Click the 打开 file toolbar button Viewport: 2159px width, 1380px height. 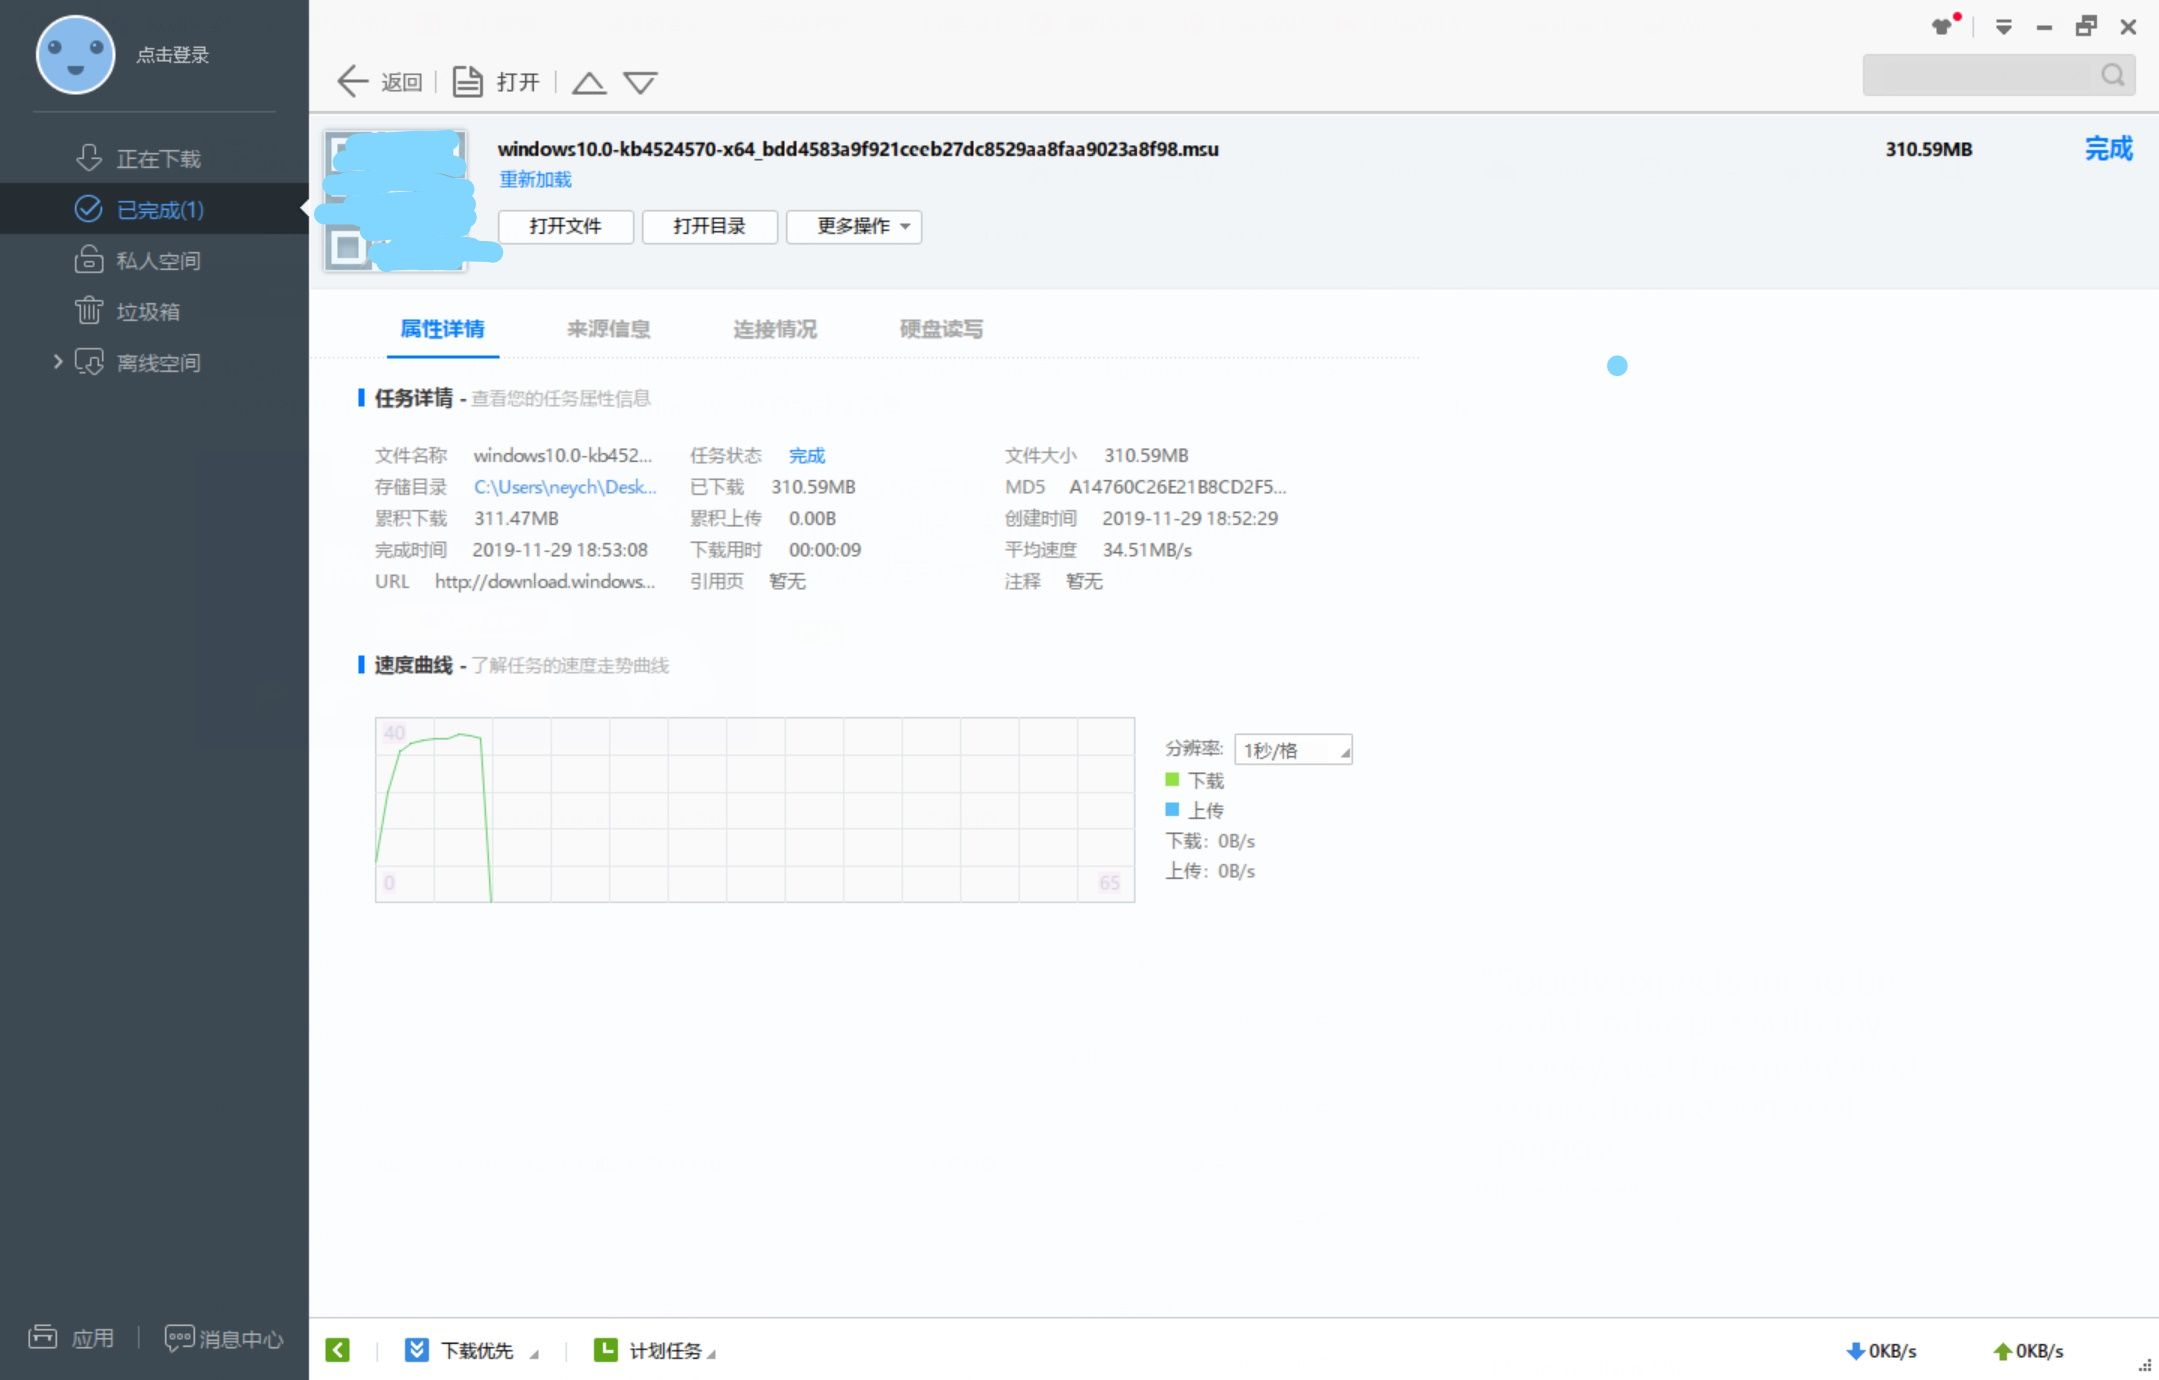tap(496, 81)
